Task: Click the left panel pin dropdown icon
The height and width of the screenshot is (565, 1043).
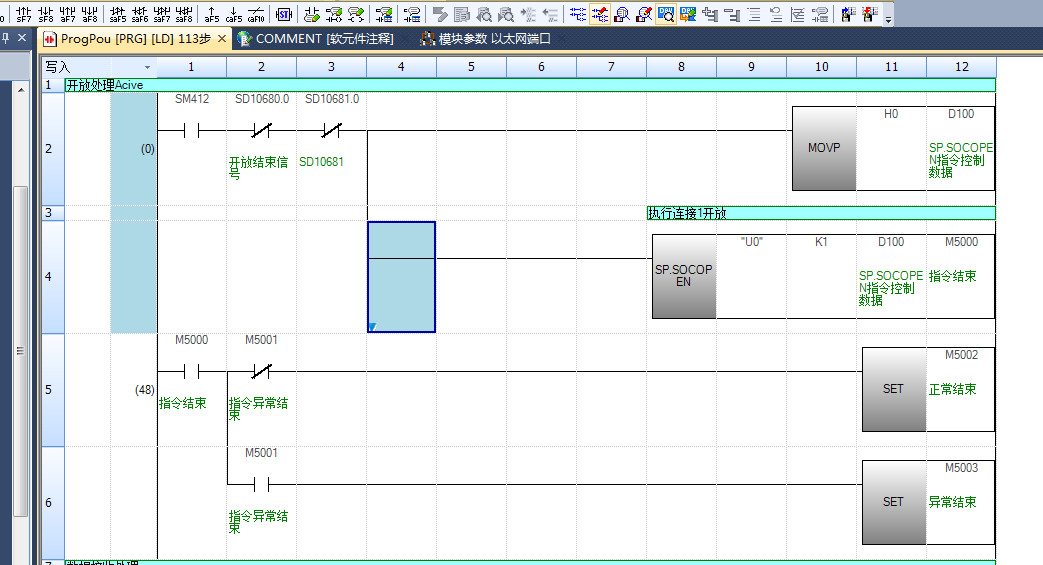Action: click(x=7, y=38)
